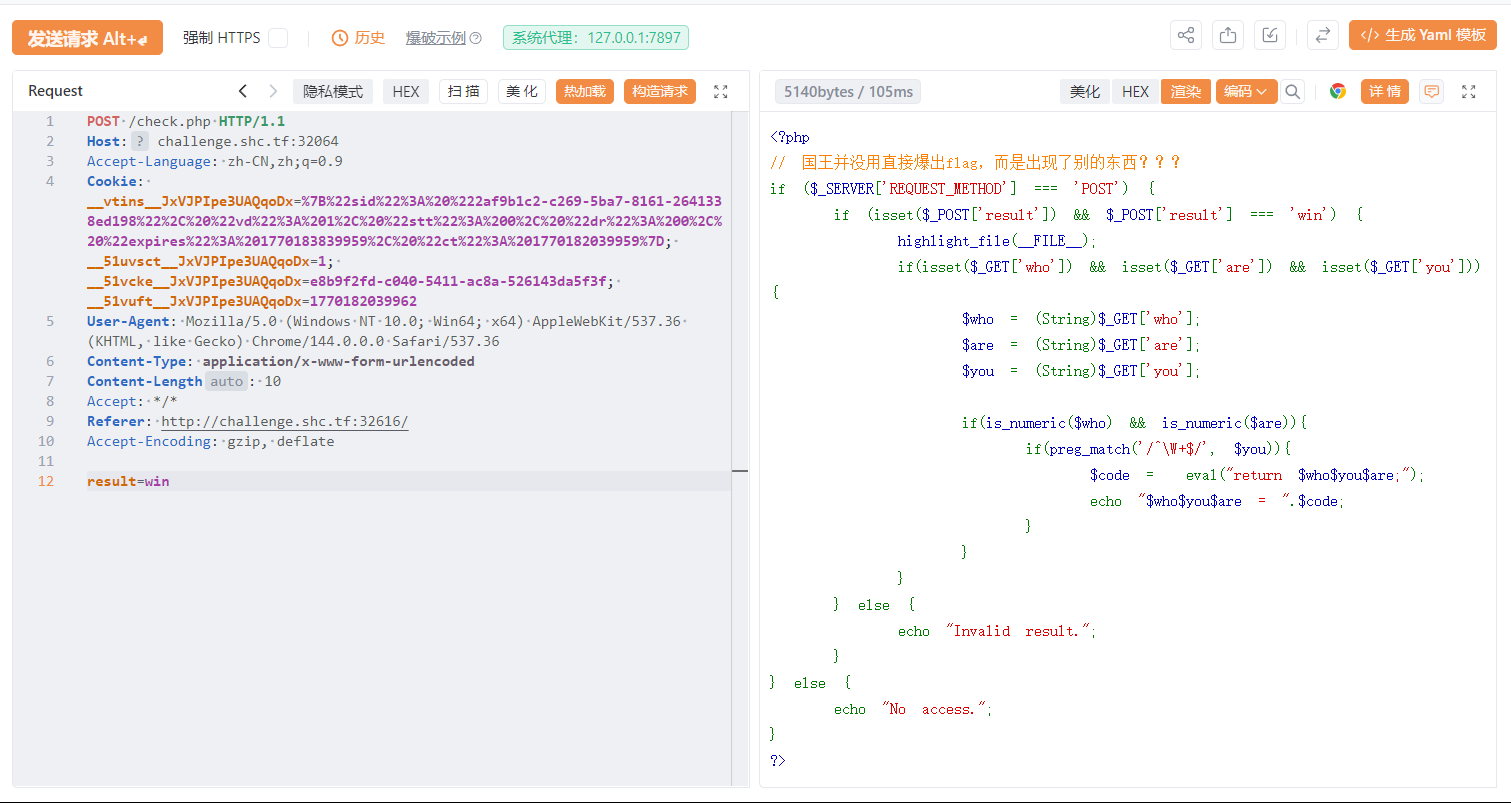
Task: Toggle 隐私模式 in Request panel
Action: click(333, 92)
